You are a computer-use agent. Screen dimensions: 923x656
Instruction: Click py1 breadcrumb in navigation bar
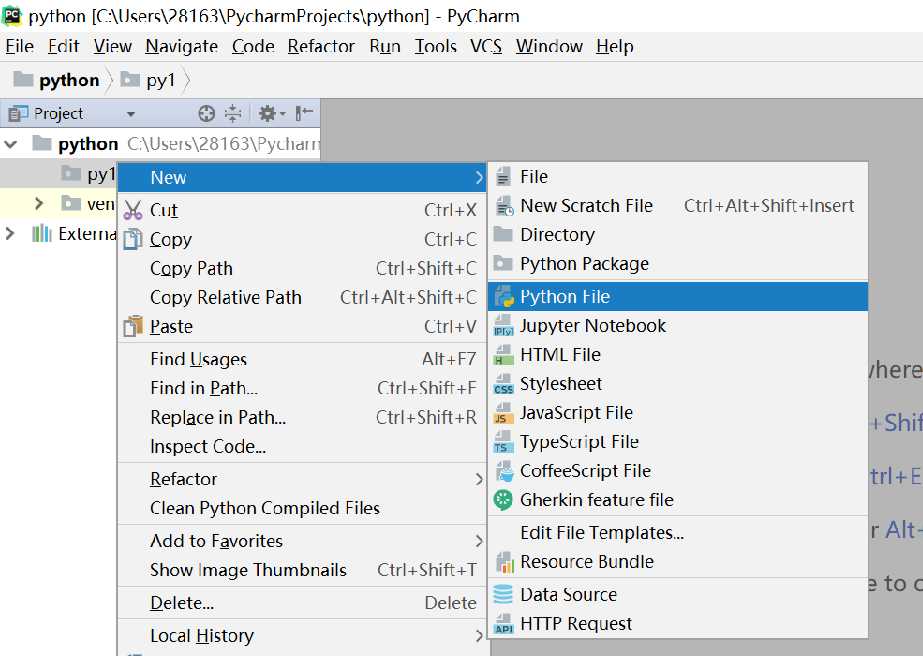coord(148,80)
